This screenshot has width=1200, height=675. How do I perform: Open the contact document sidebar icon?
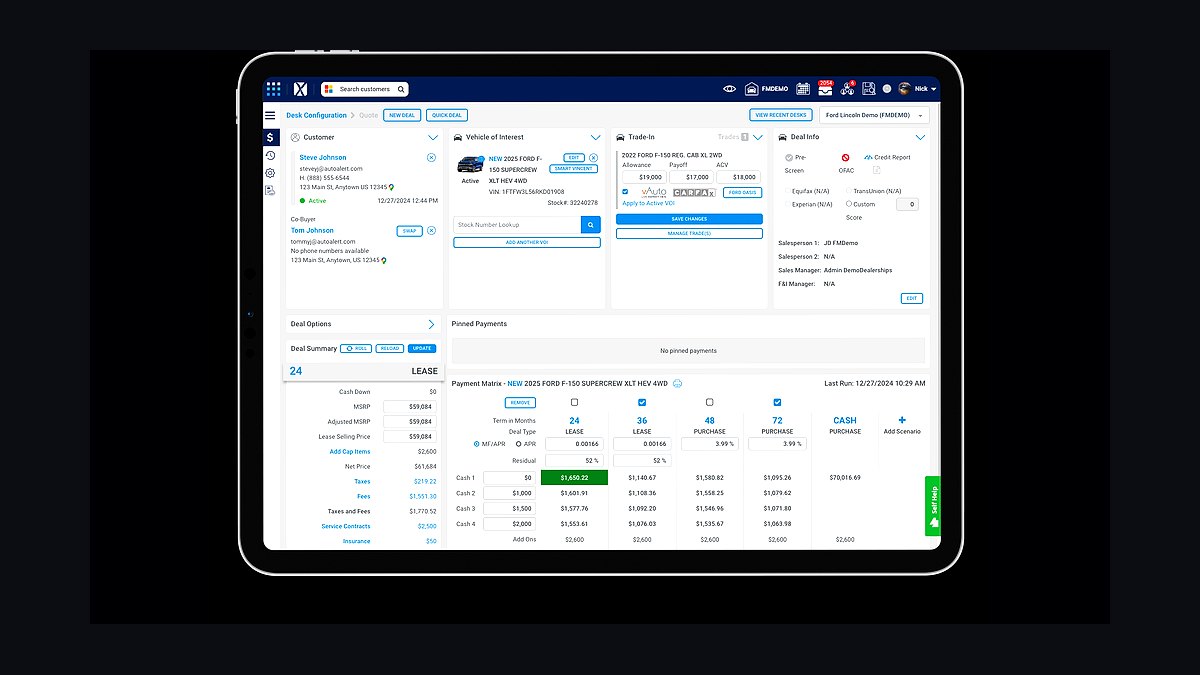coord(270,190)
